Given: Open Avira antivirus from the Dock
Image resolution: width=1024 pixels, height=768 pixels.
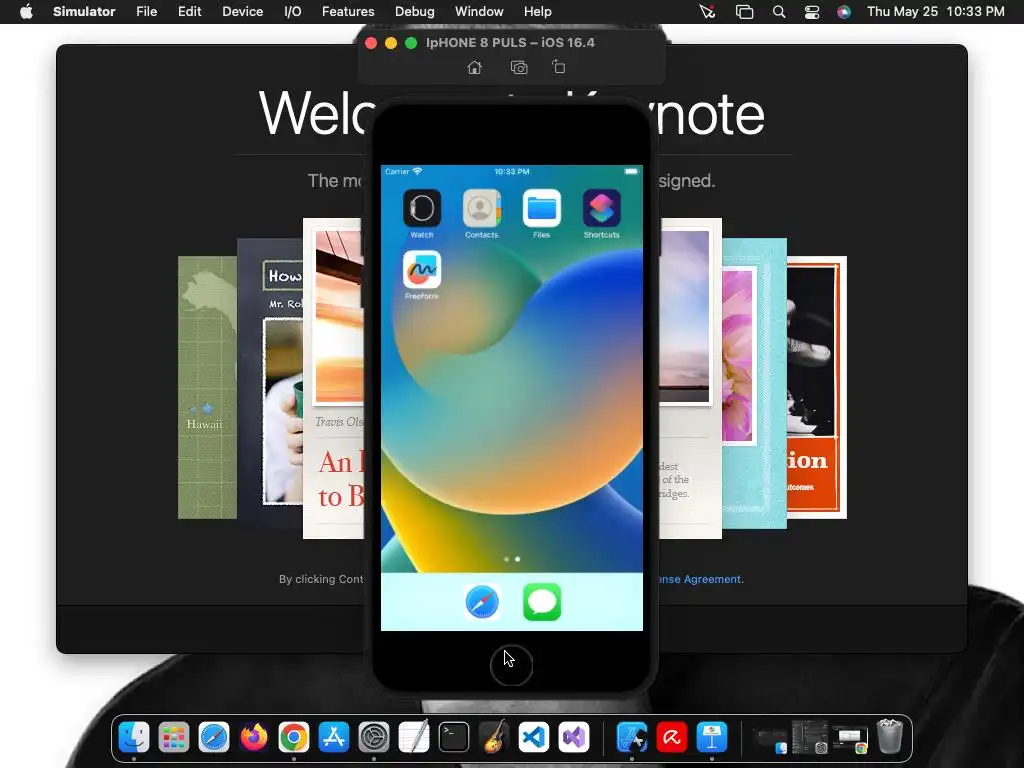Looking at the screenshot, I should click(x=671, y=738).
